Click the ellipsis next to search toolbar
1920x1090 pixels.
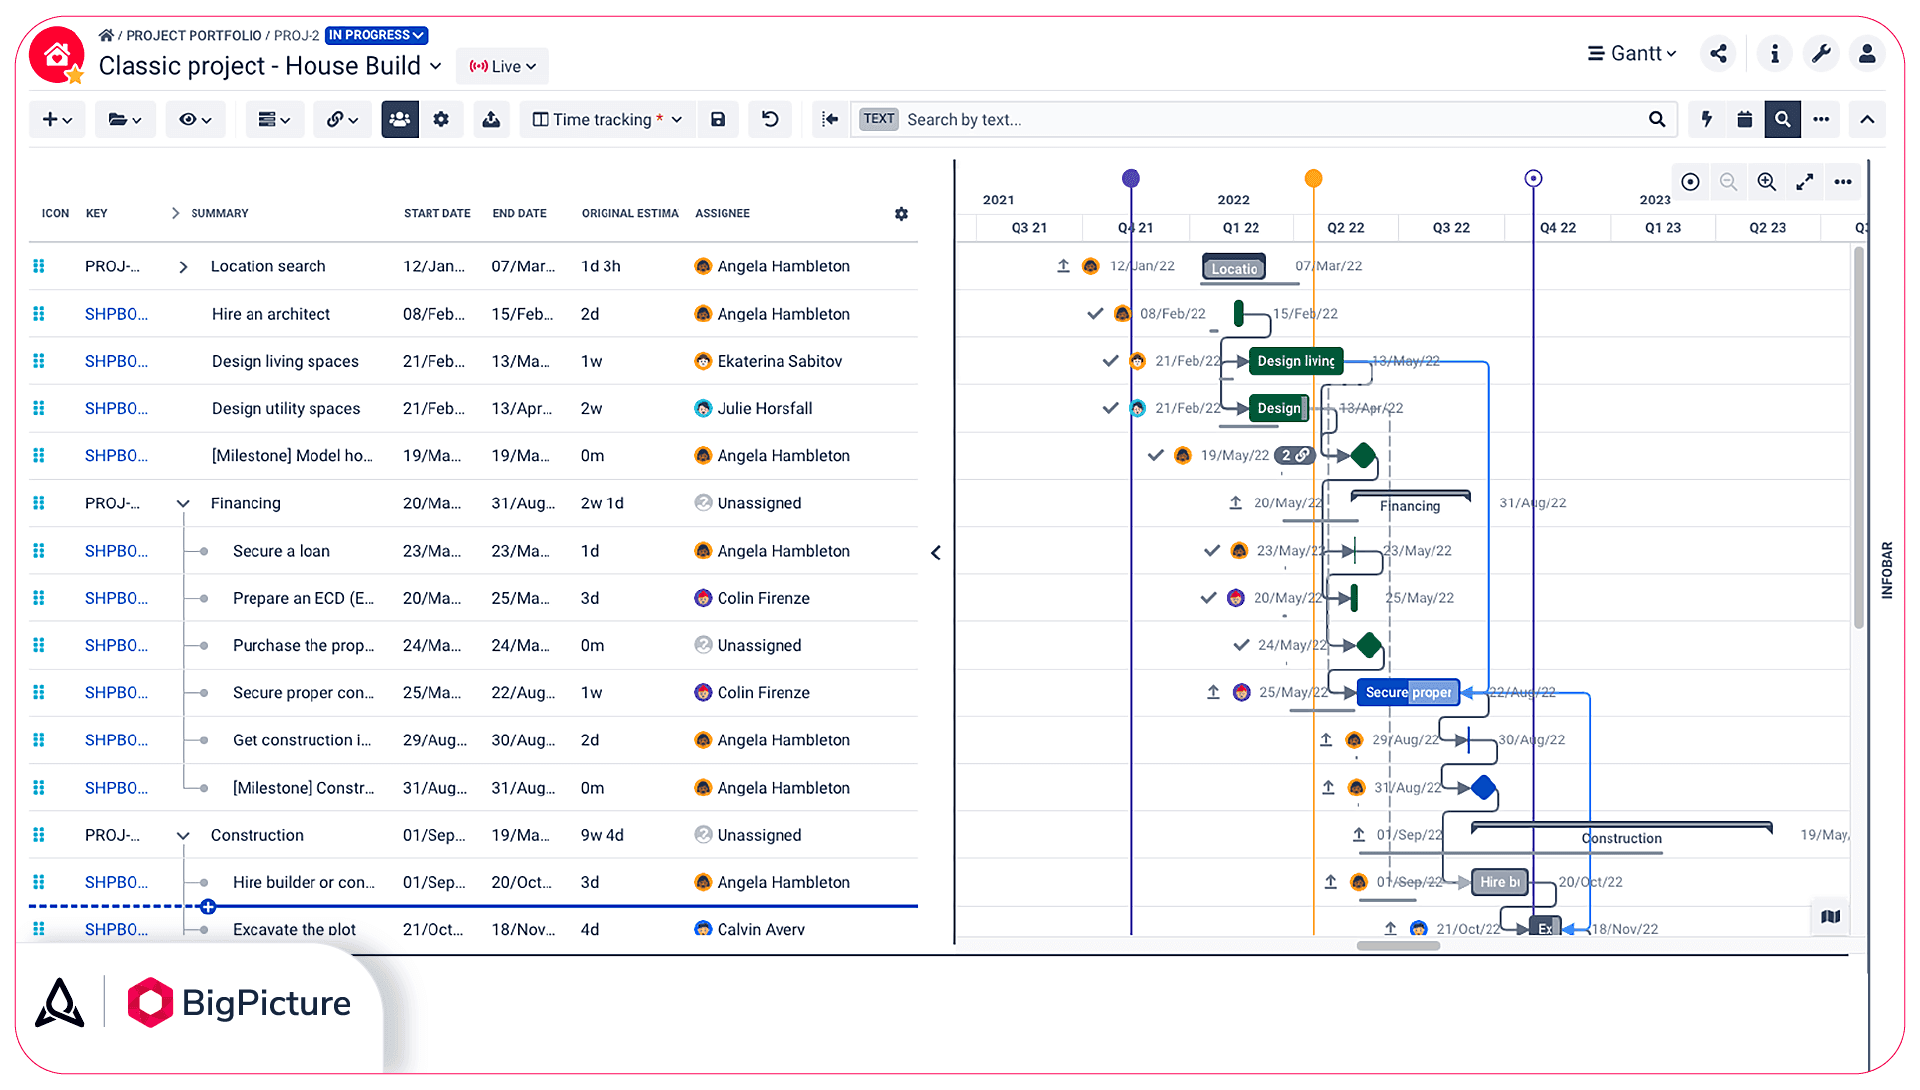1821,119
